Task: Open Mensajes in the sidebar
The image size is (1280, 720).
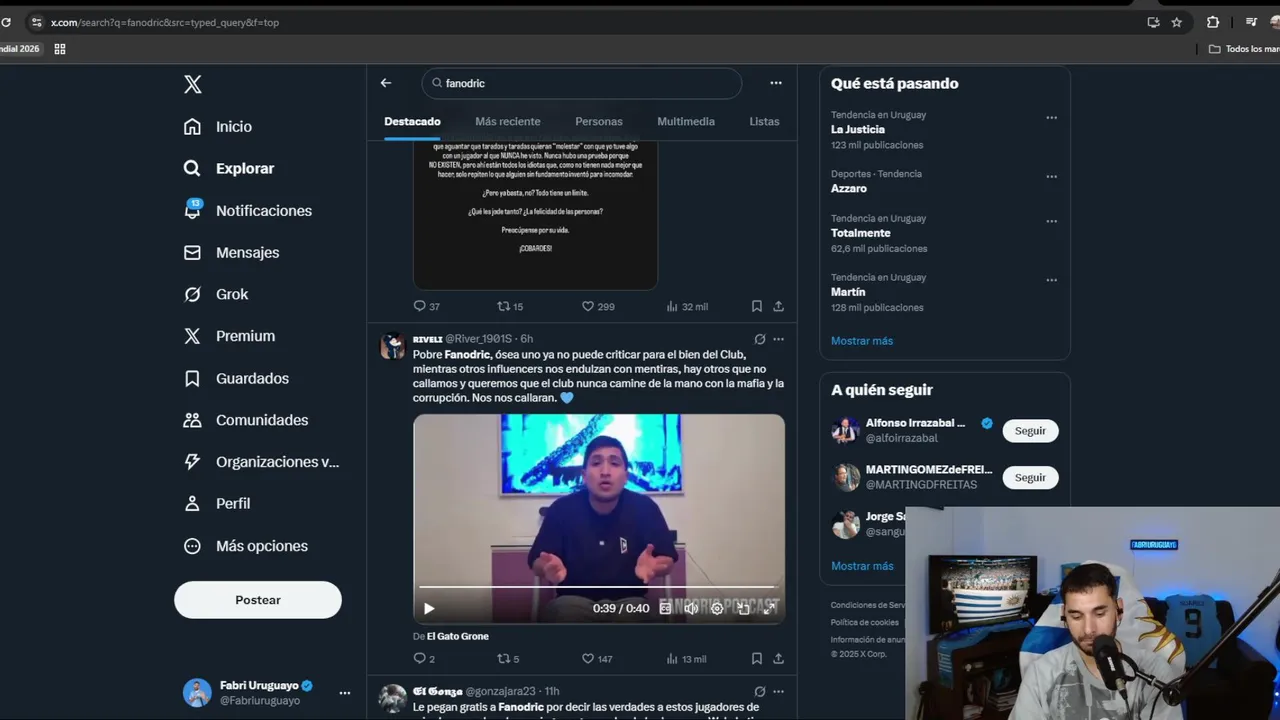Action: [x=231, y=253]
